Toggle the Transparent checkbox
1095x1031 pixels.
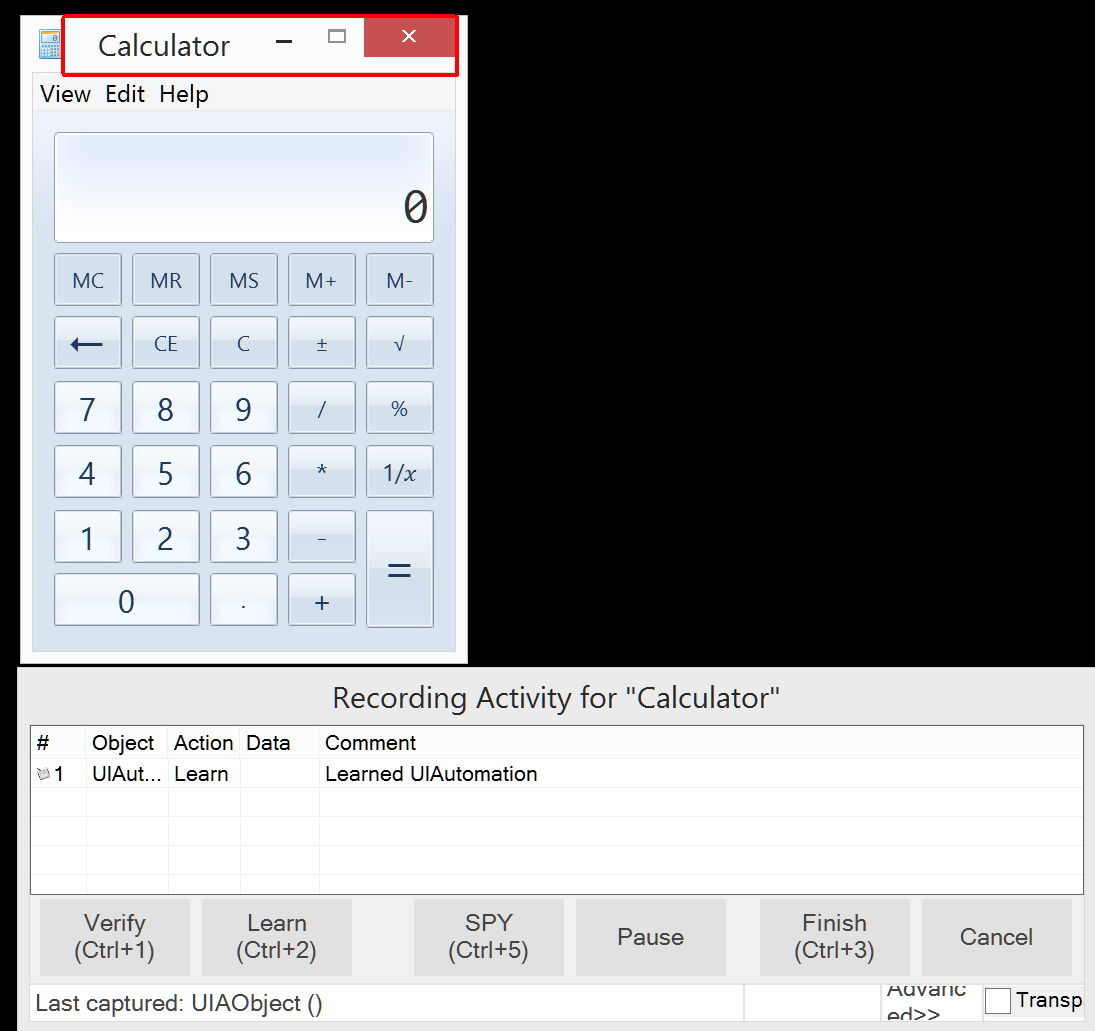998,1000
